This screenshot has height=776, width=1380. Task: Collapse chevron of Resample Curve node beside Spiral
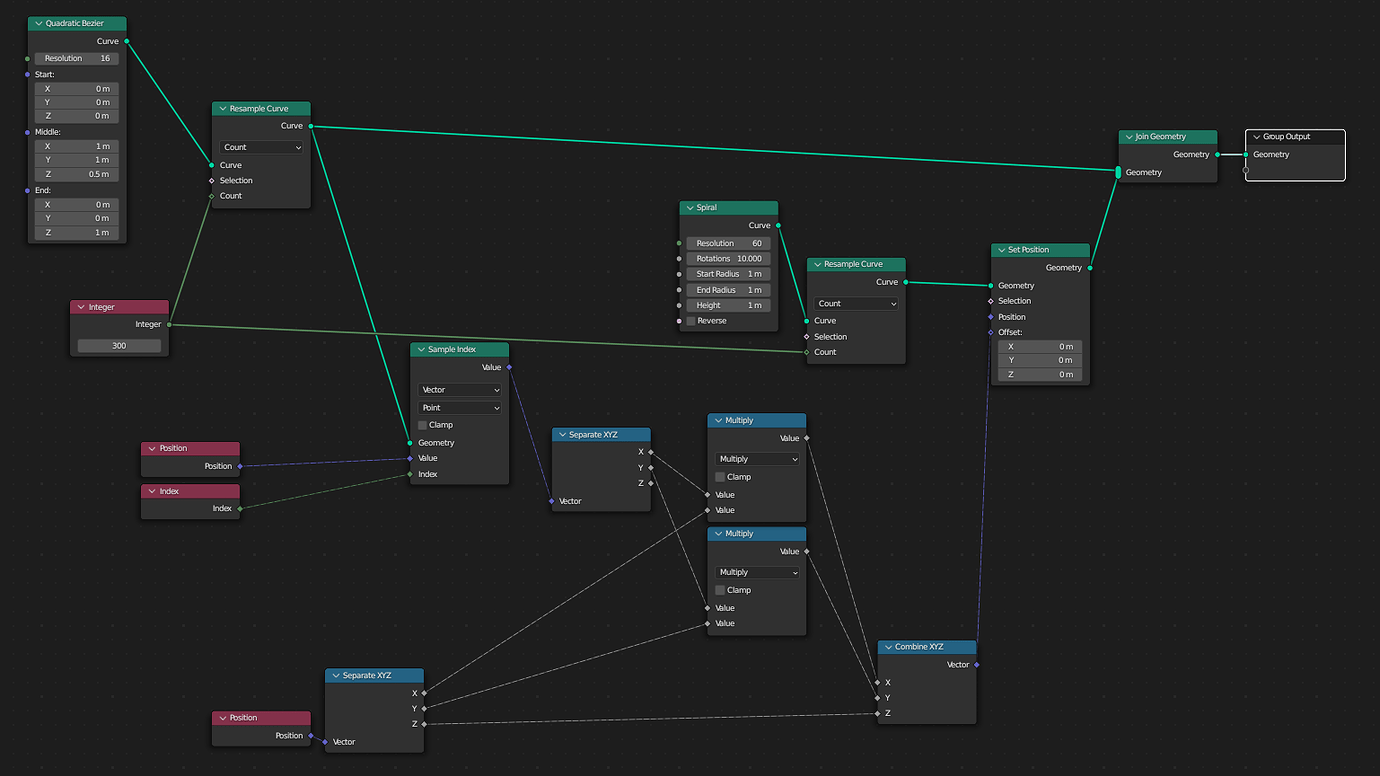click(x=817, y=264)
